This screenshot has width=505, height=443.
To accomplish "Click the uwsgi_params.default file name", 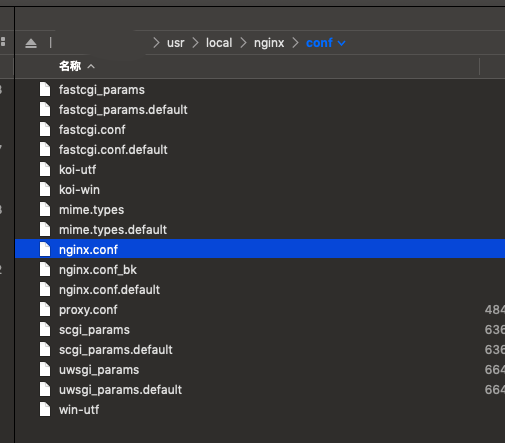I will [x=120, y=390].
